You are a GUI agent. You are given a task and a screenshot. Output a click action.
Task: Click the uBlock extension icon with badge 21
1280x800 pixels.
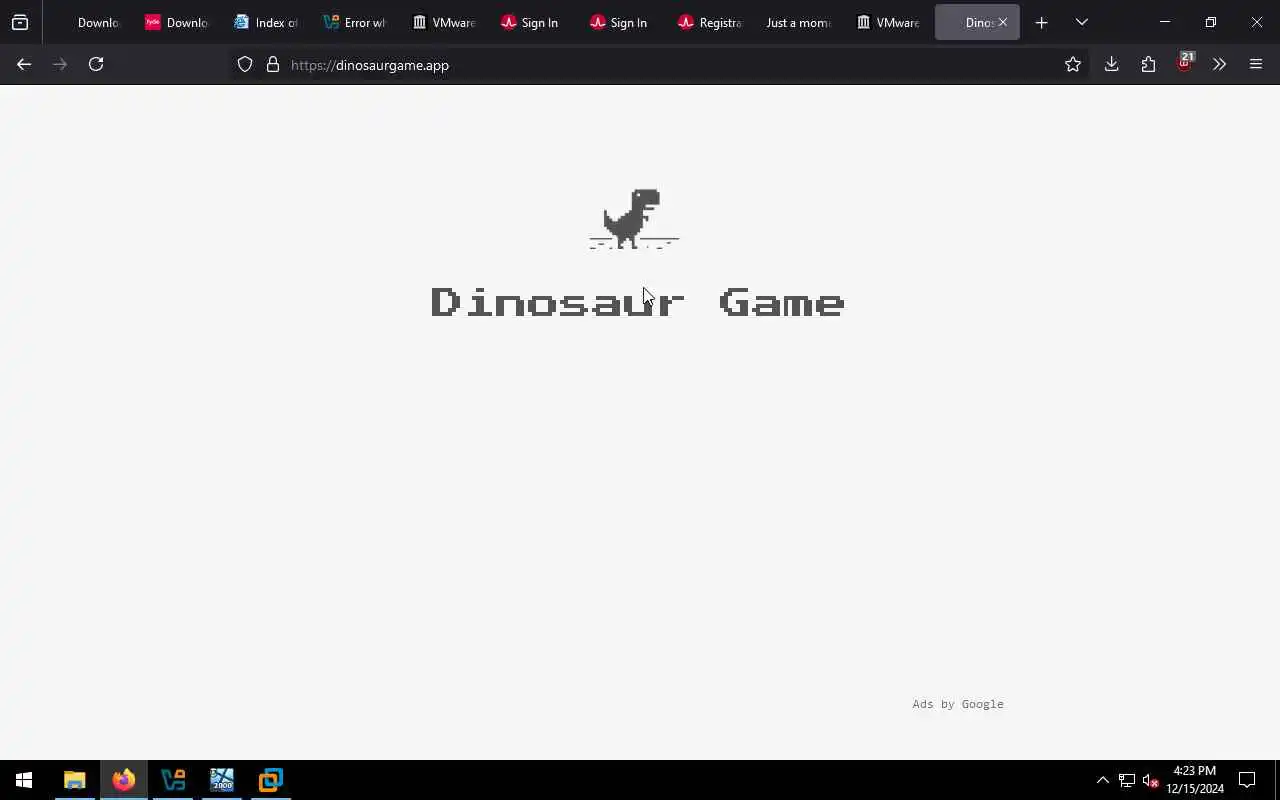coord(1185,63)
